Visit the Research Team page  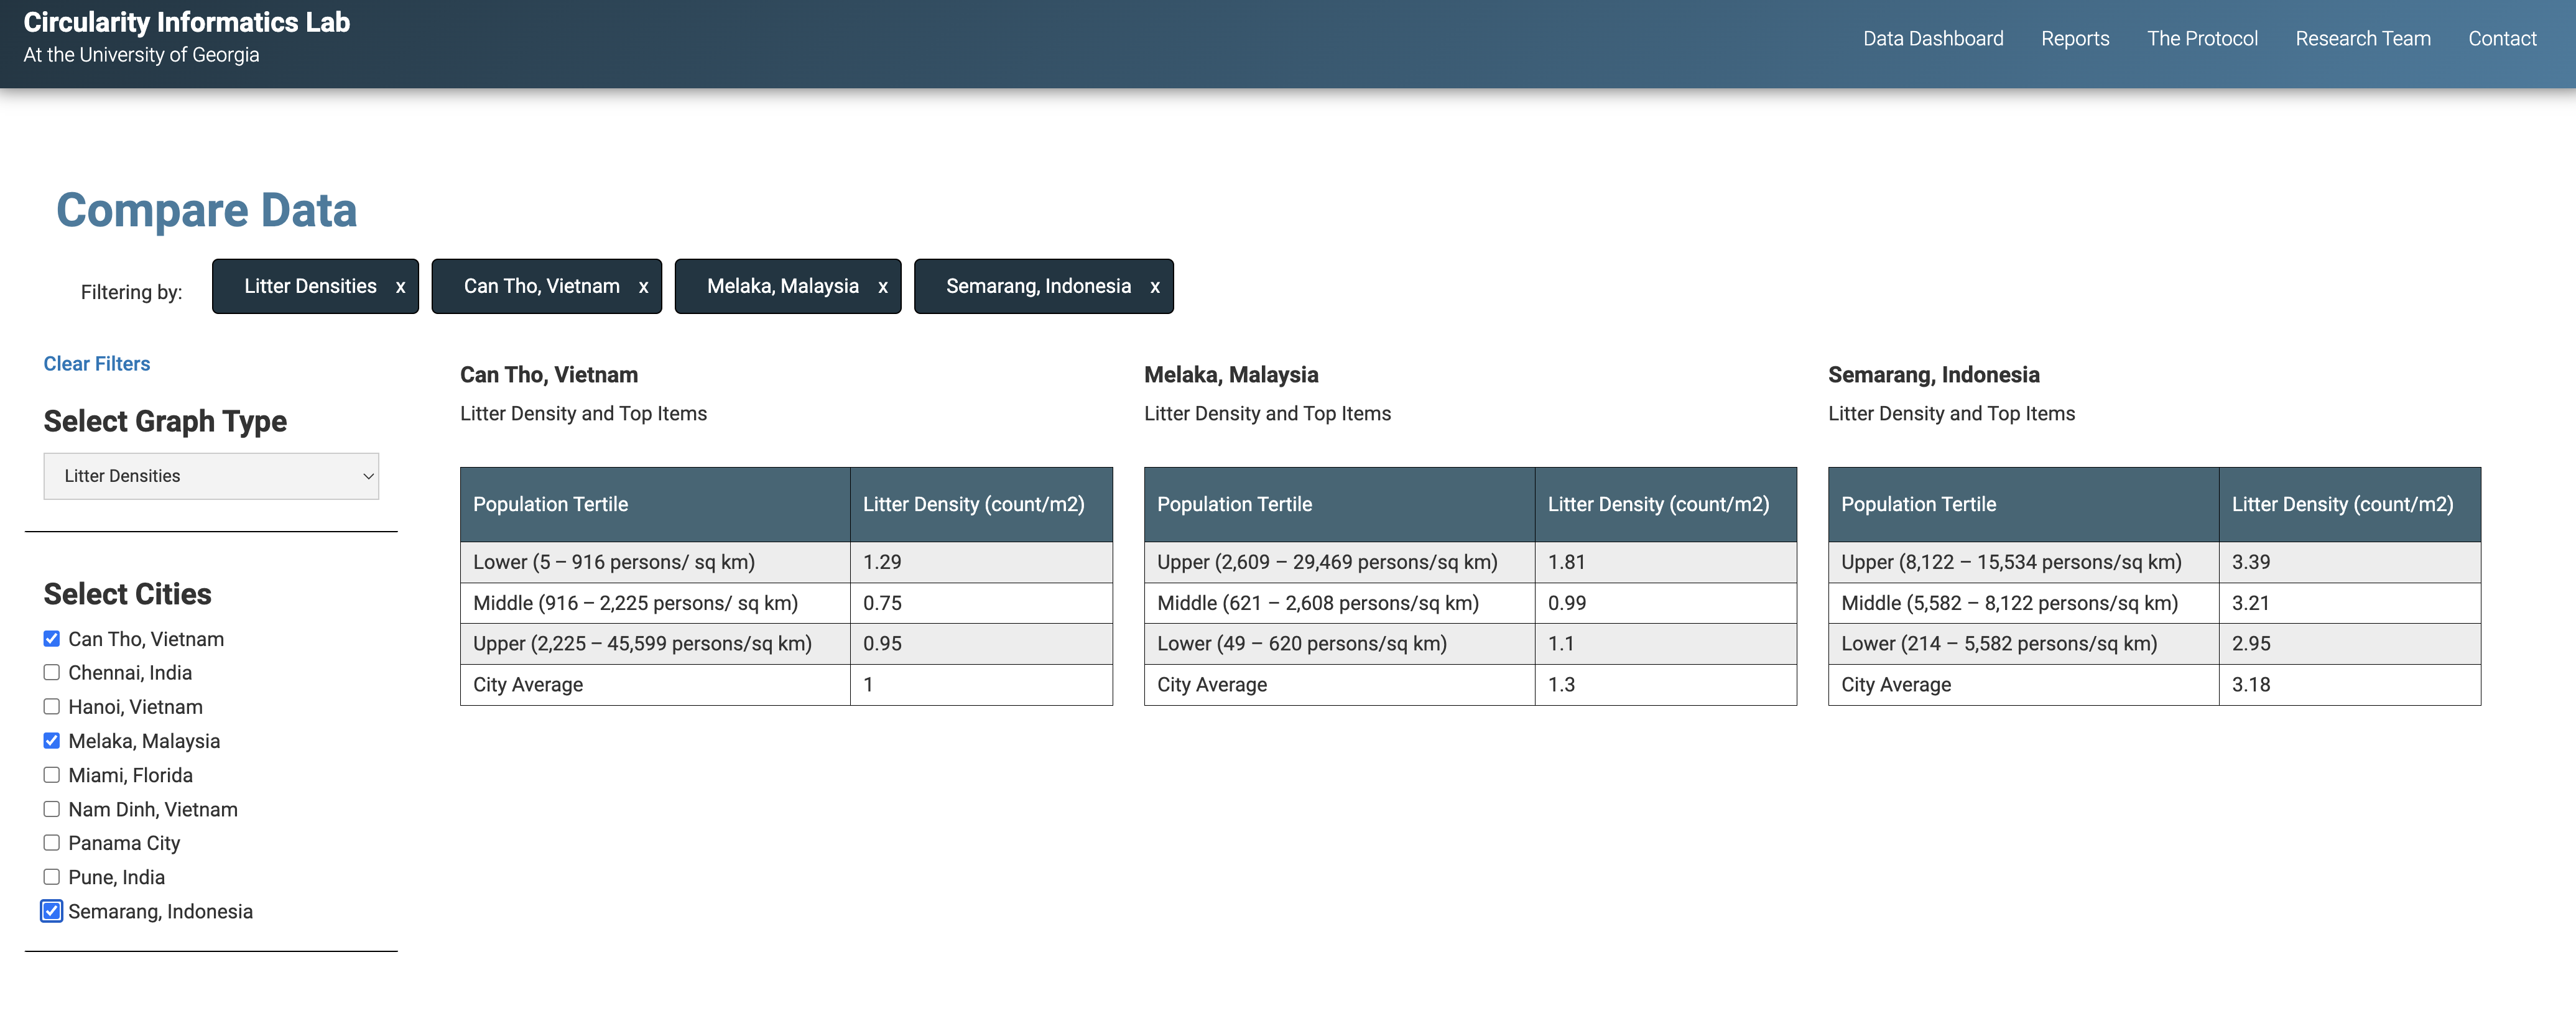click(x=2362, y=38)
